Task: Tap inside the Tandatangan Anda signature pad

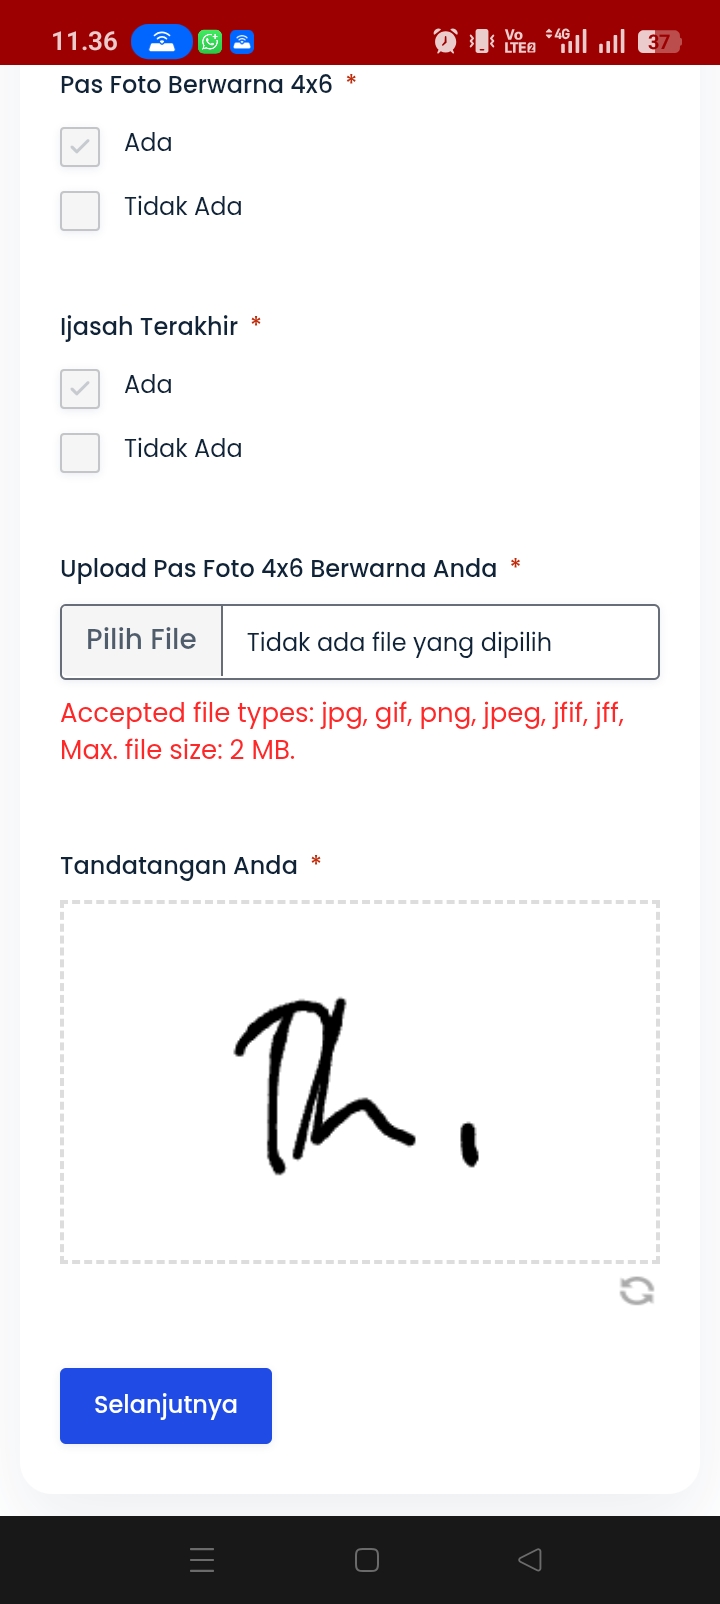Action: point(360,1082)
